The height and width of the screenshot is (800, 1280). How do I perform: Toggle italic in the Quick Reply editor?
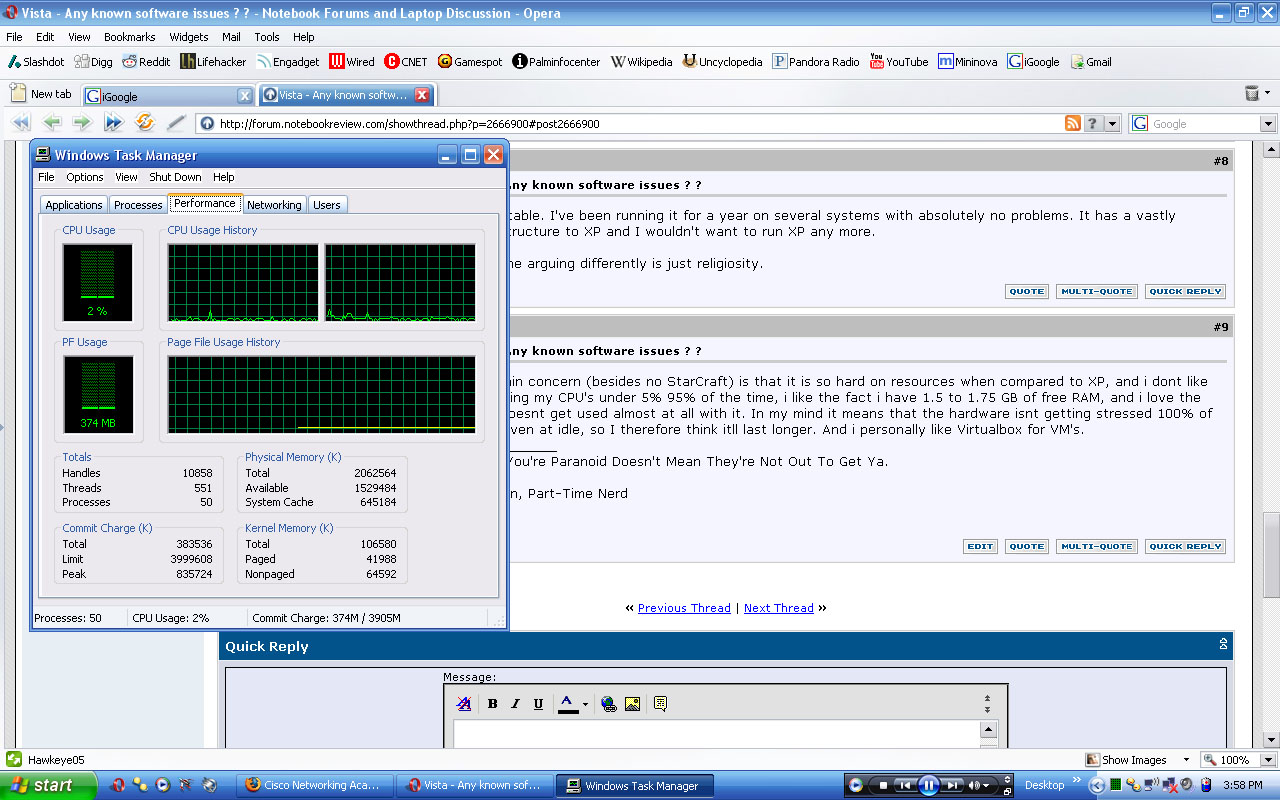(516, 704)
